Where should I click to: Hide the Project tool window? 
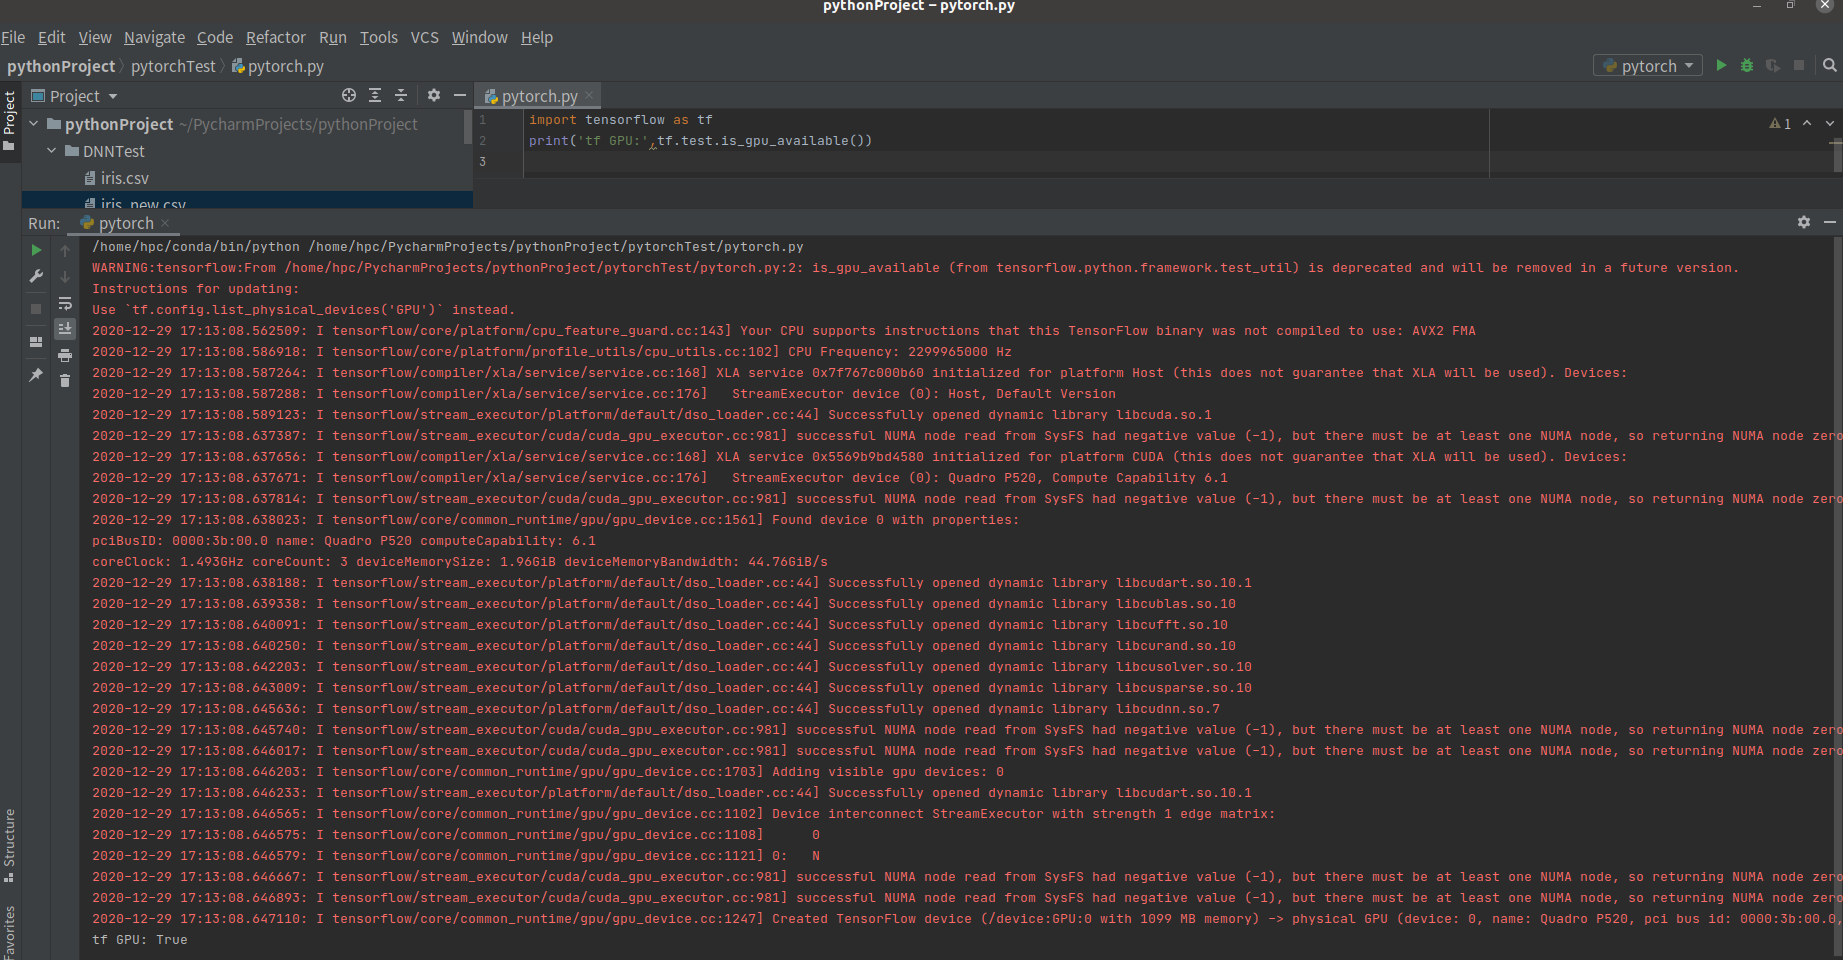click(460, 95)
